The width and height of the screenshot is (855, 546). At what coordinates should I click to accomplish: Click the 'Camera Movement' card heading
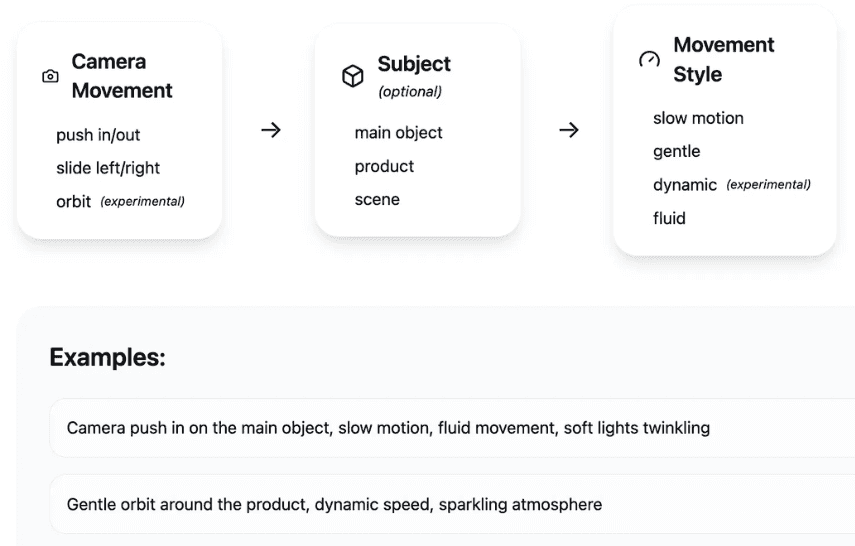coord(122,76)
